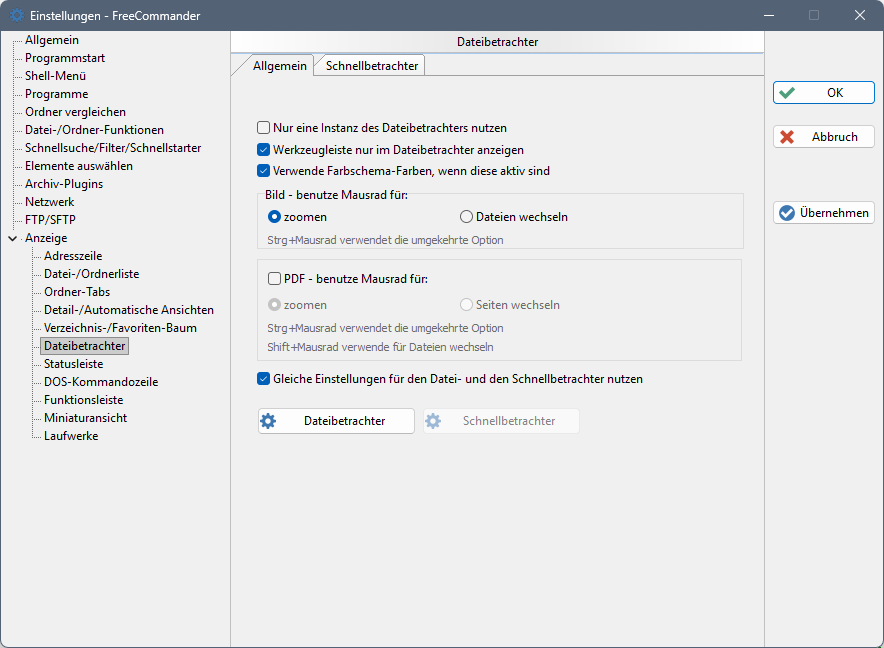Screen dimensions: 884x648
Task: Select Archiv-Plugins in the category tree
Action: 64,184
